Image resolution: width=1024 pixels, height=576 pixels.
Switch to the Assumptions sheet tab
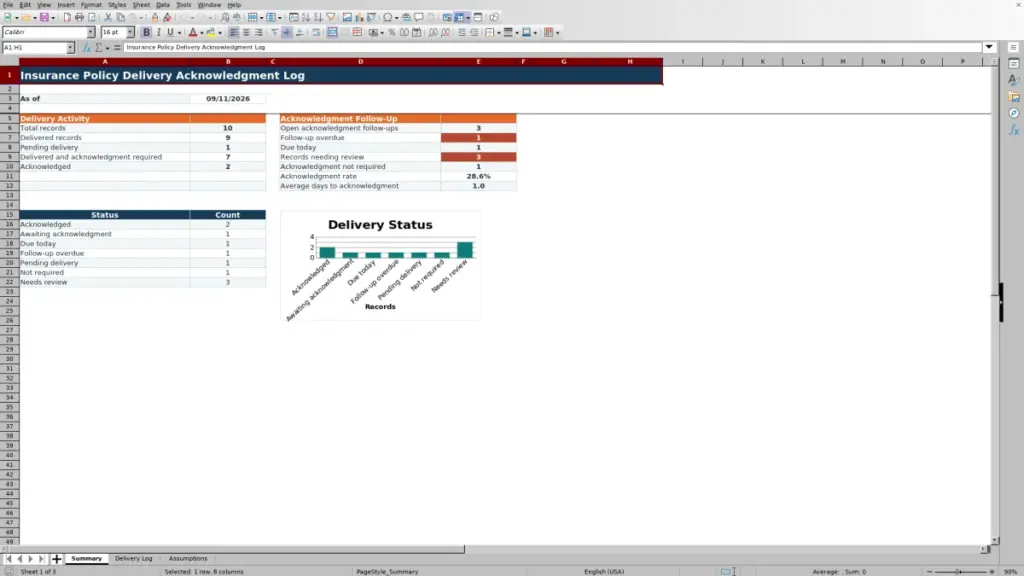188,558
